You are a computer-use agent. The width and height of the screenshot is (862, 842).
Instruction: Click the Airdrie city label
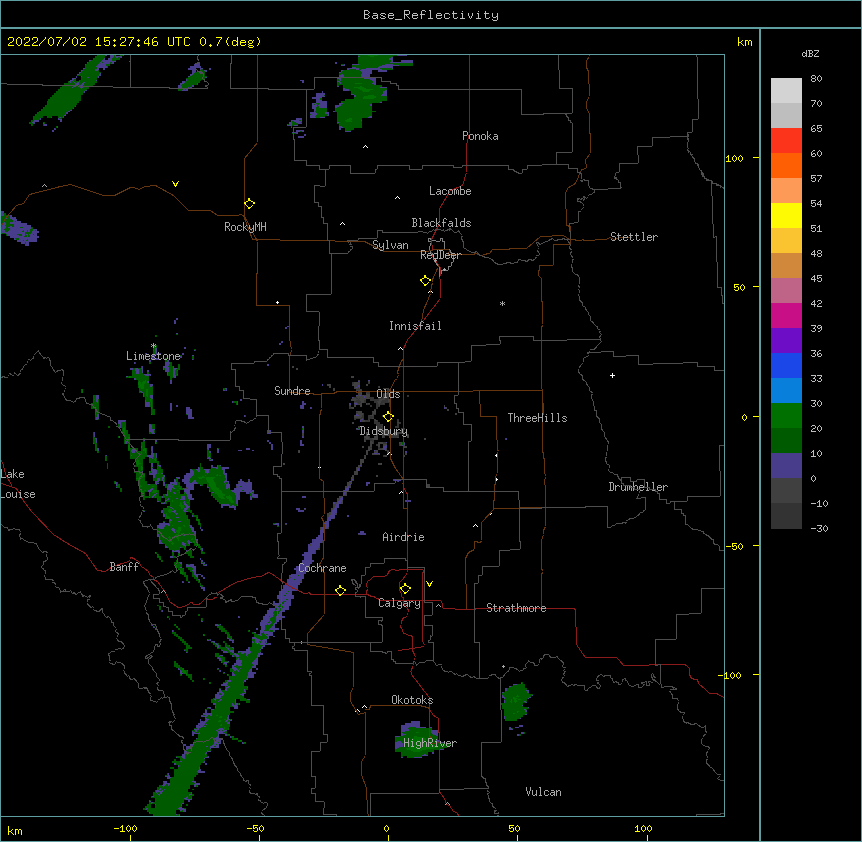pos(403,537)
